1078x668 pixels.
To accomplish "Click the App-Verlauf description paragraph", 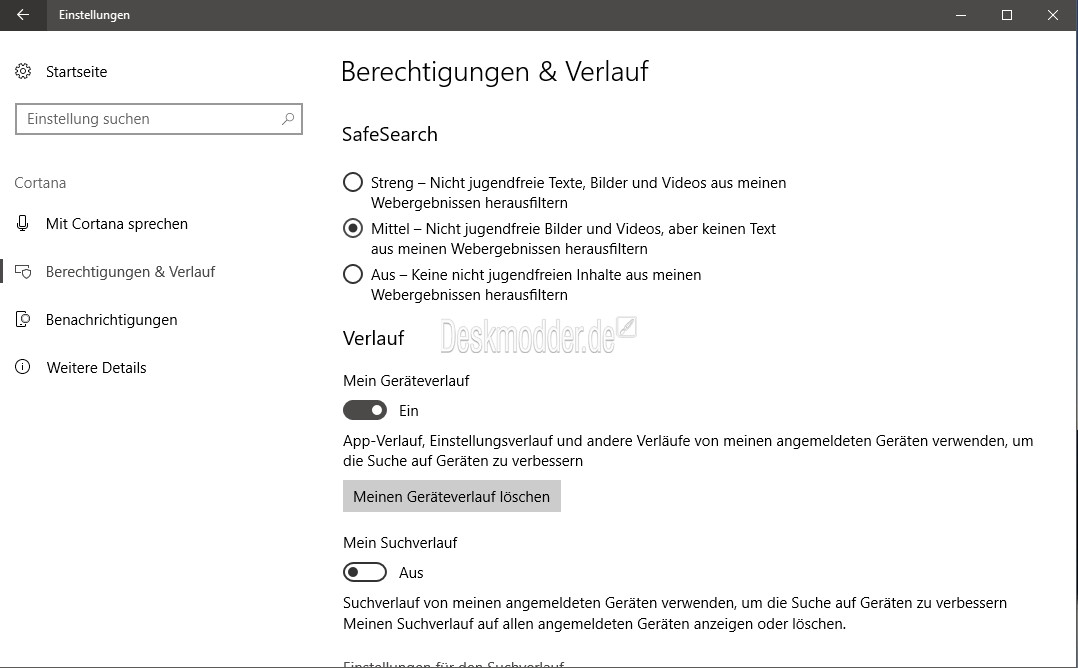I will pos(688,451).
